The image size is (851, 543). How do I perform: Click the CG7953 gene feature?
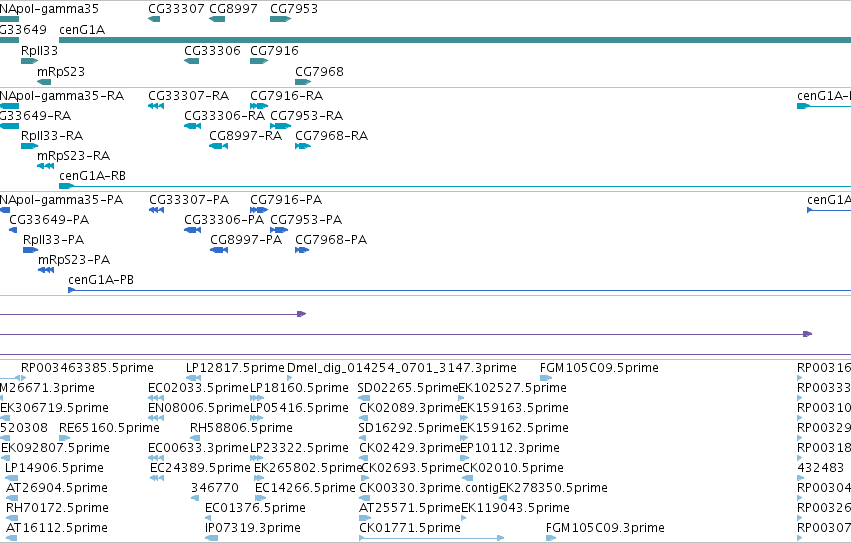(281, 19)
